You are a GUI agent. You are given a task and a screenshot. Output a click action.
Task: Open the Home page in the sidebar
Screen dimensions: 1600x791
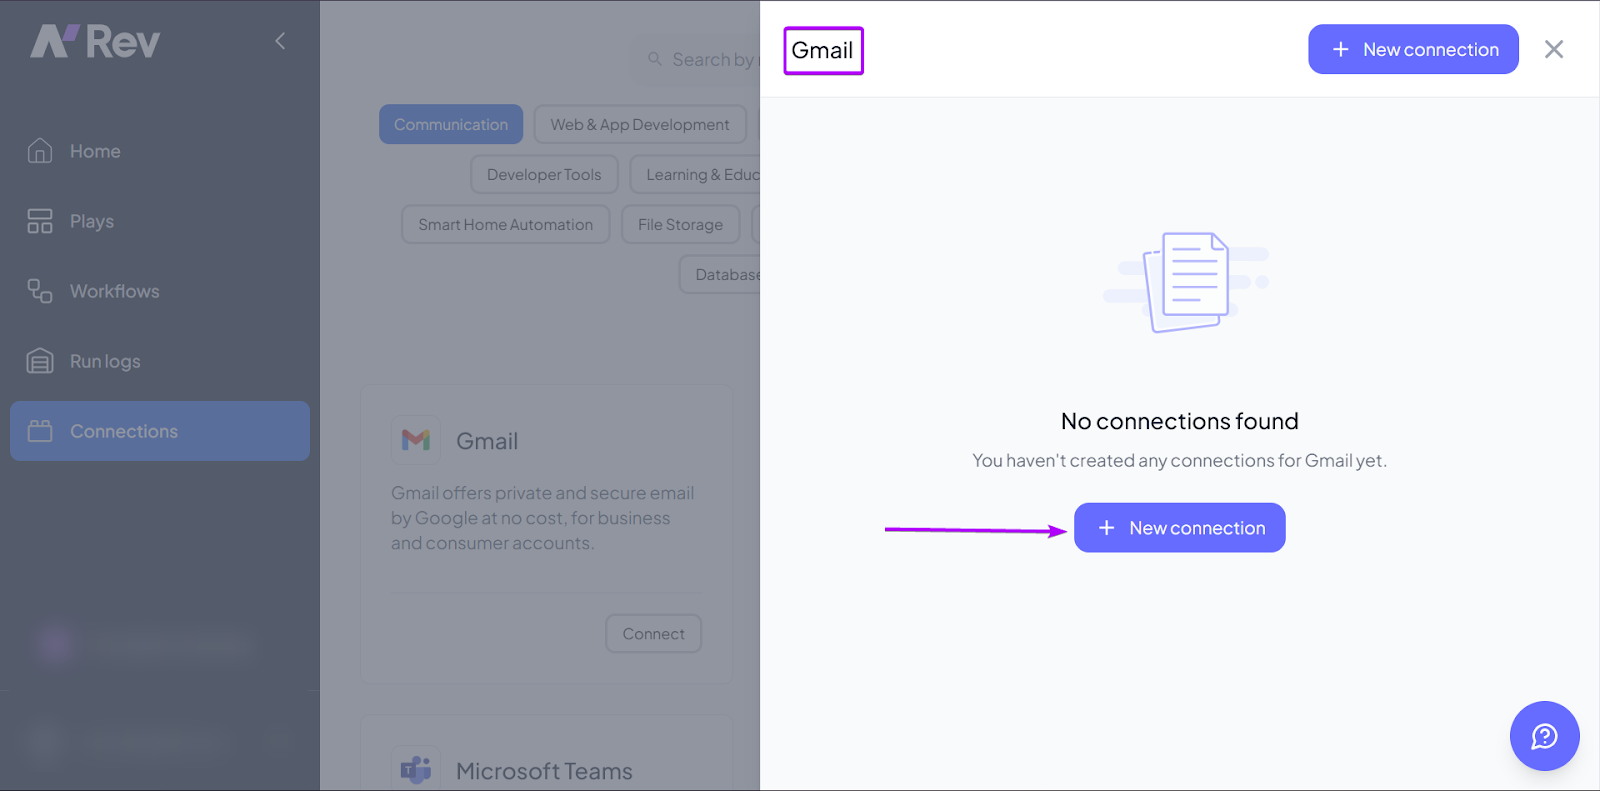click(160, 151)
